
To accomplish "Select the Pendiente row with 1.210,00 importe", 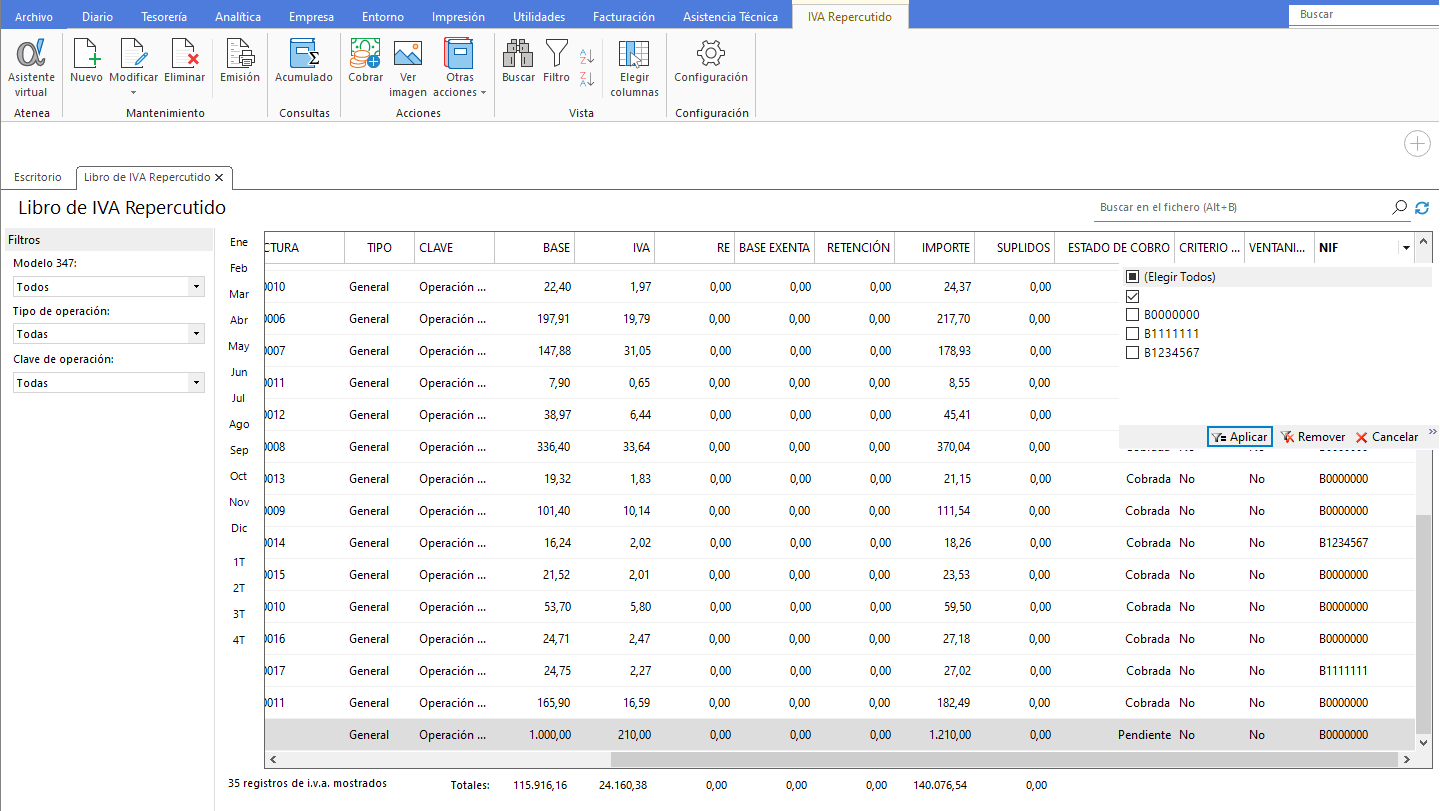I will (840, 735).
